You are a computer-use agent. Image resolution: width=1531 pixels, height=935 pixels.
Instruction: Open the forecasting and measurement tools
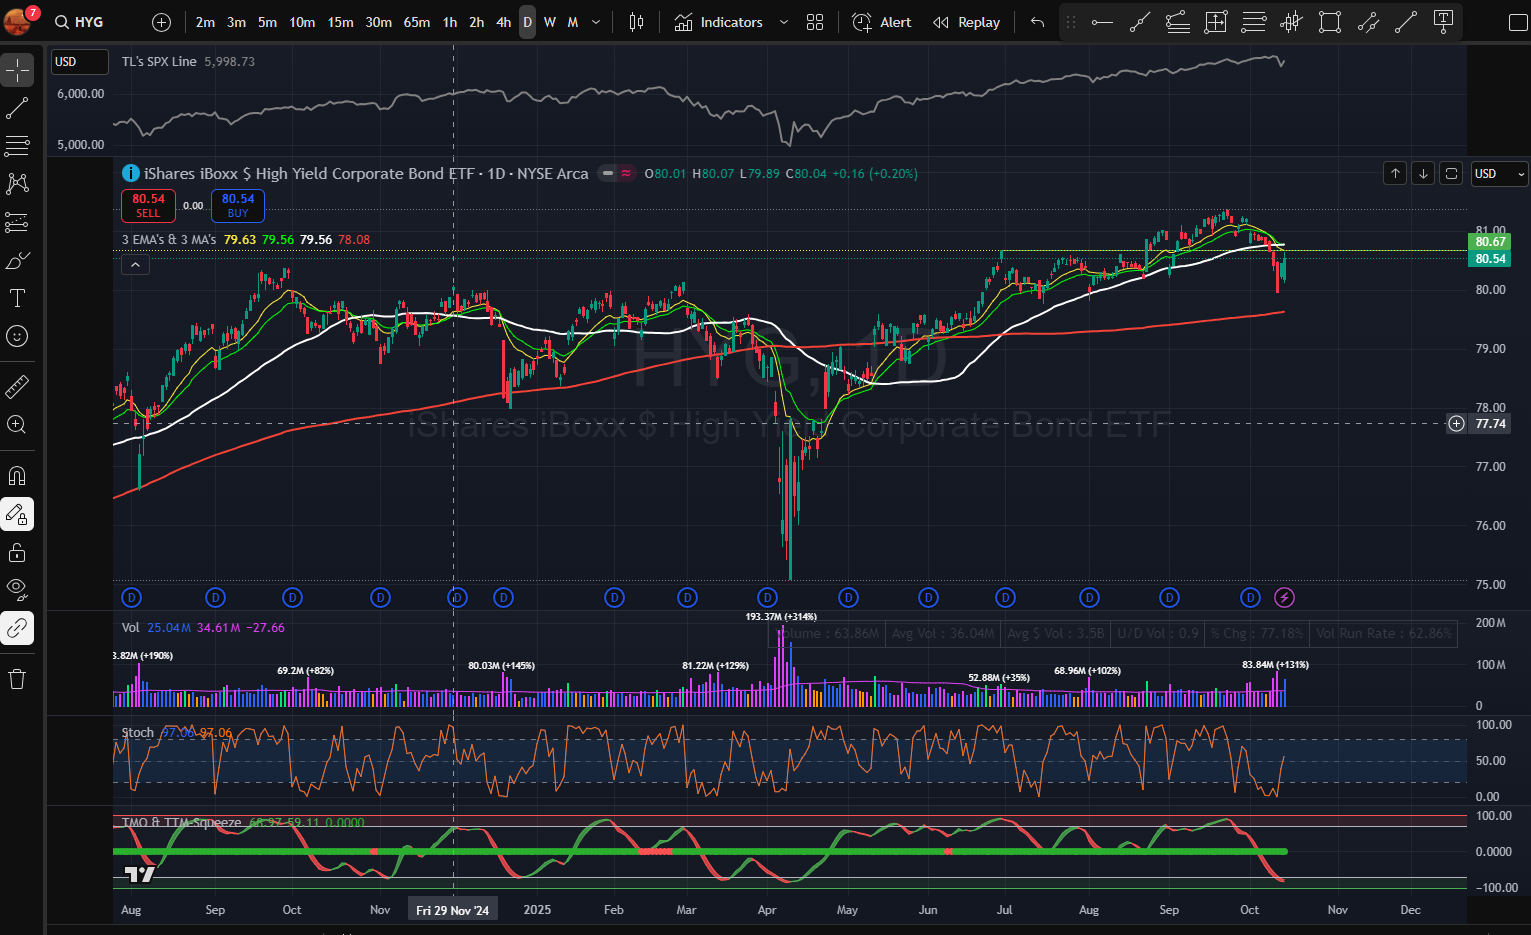[x=17, y=222]
